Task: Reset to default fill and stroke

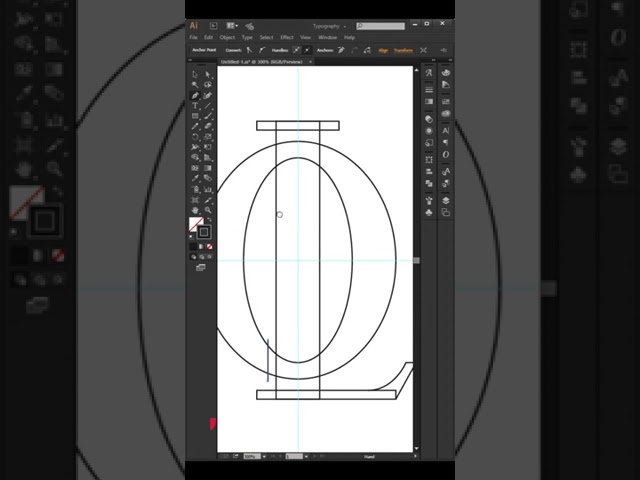Action: point(191,236)
